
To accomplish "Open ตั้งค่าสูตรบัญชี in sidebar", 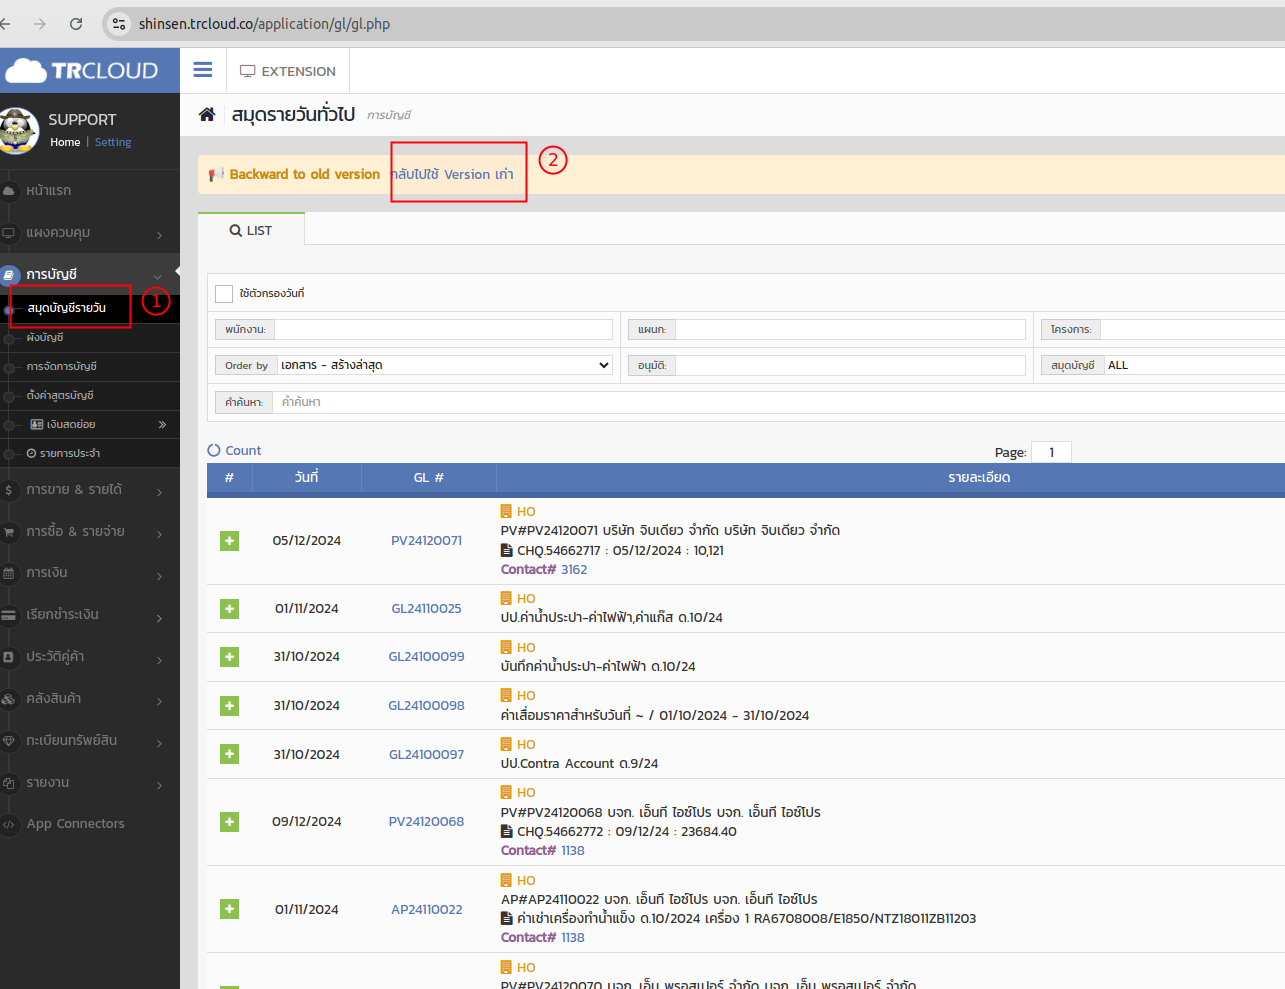I will pos(60,396).
